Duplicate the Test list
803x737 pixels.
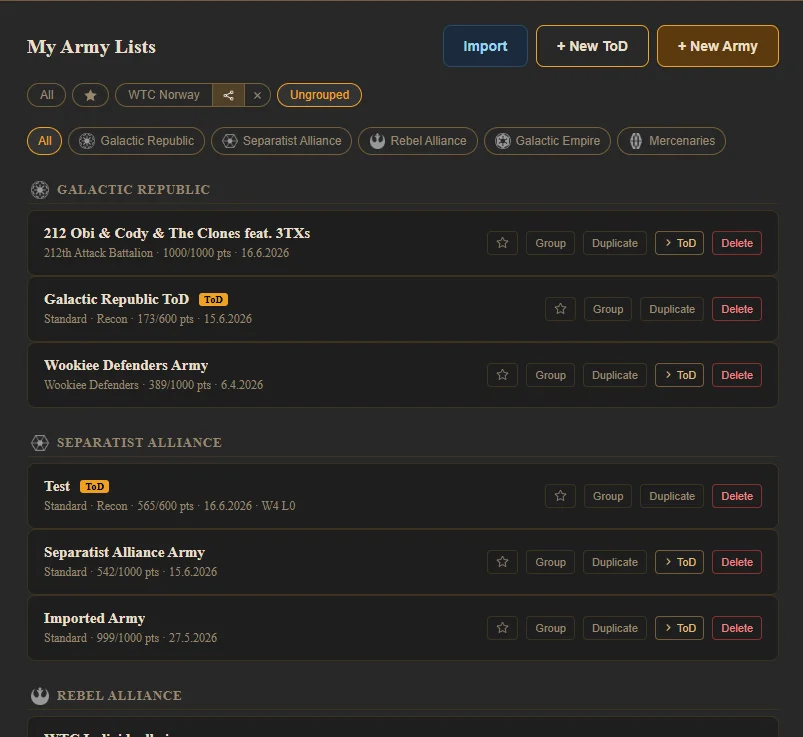(672, 496)
